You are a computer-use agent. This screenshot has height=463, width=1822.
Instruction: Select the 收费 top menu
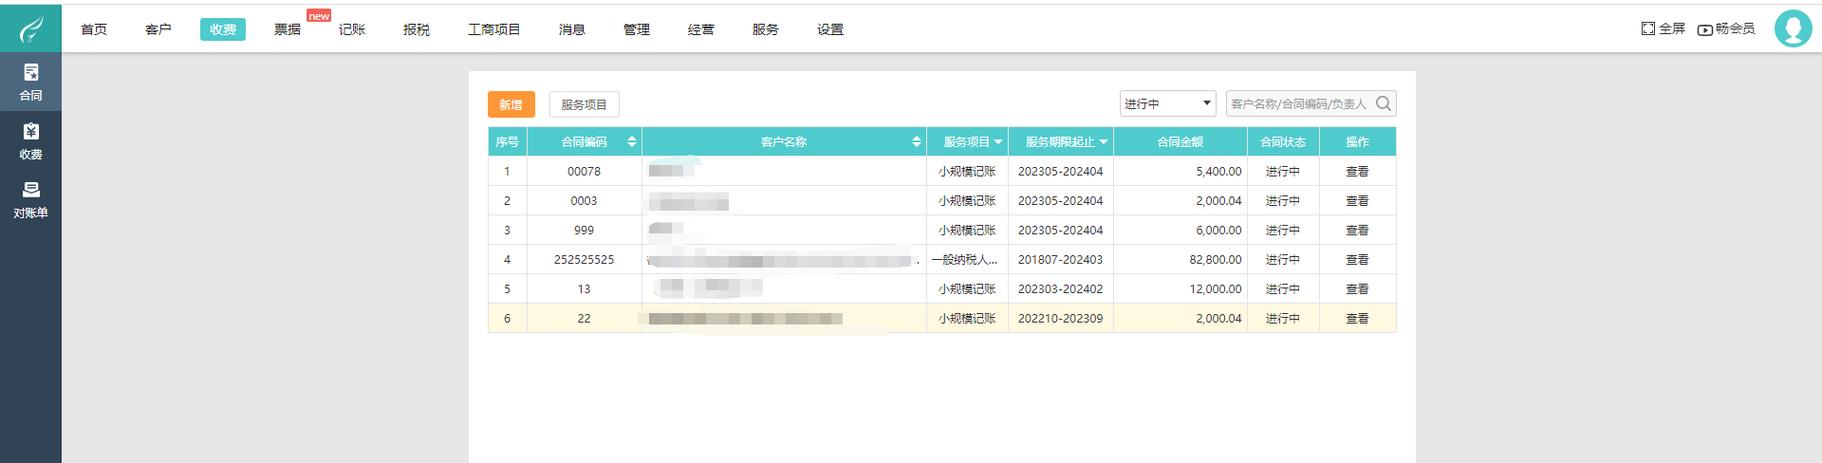tap(223, 29)
